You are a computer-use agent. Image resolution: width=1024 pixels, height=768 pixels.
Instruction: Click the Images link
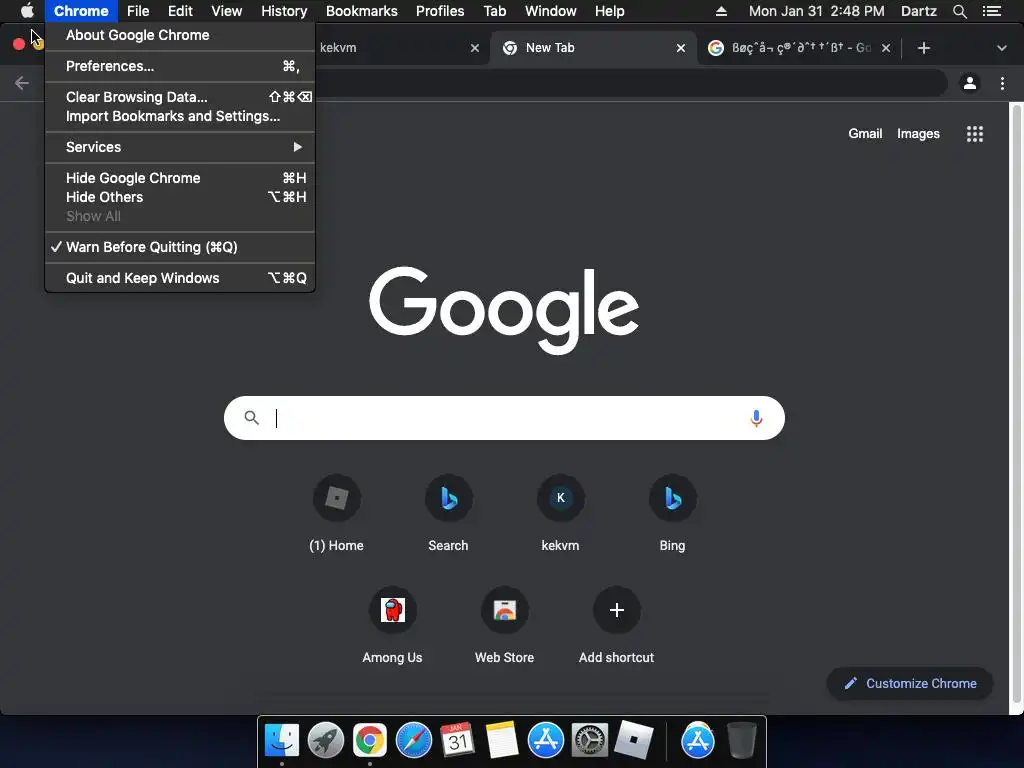click(x=918, y=134)
